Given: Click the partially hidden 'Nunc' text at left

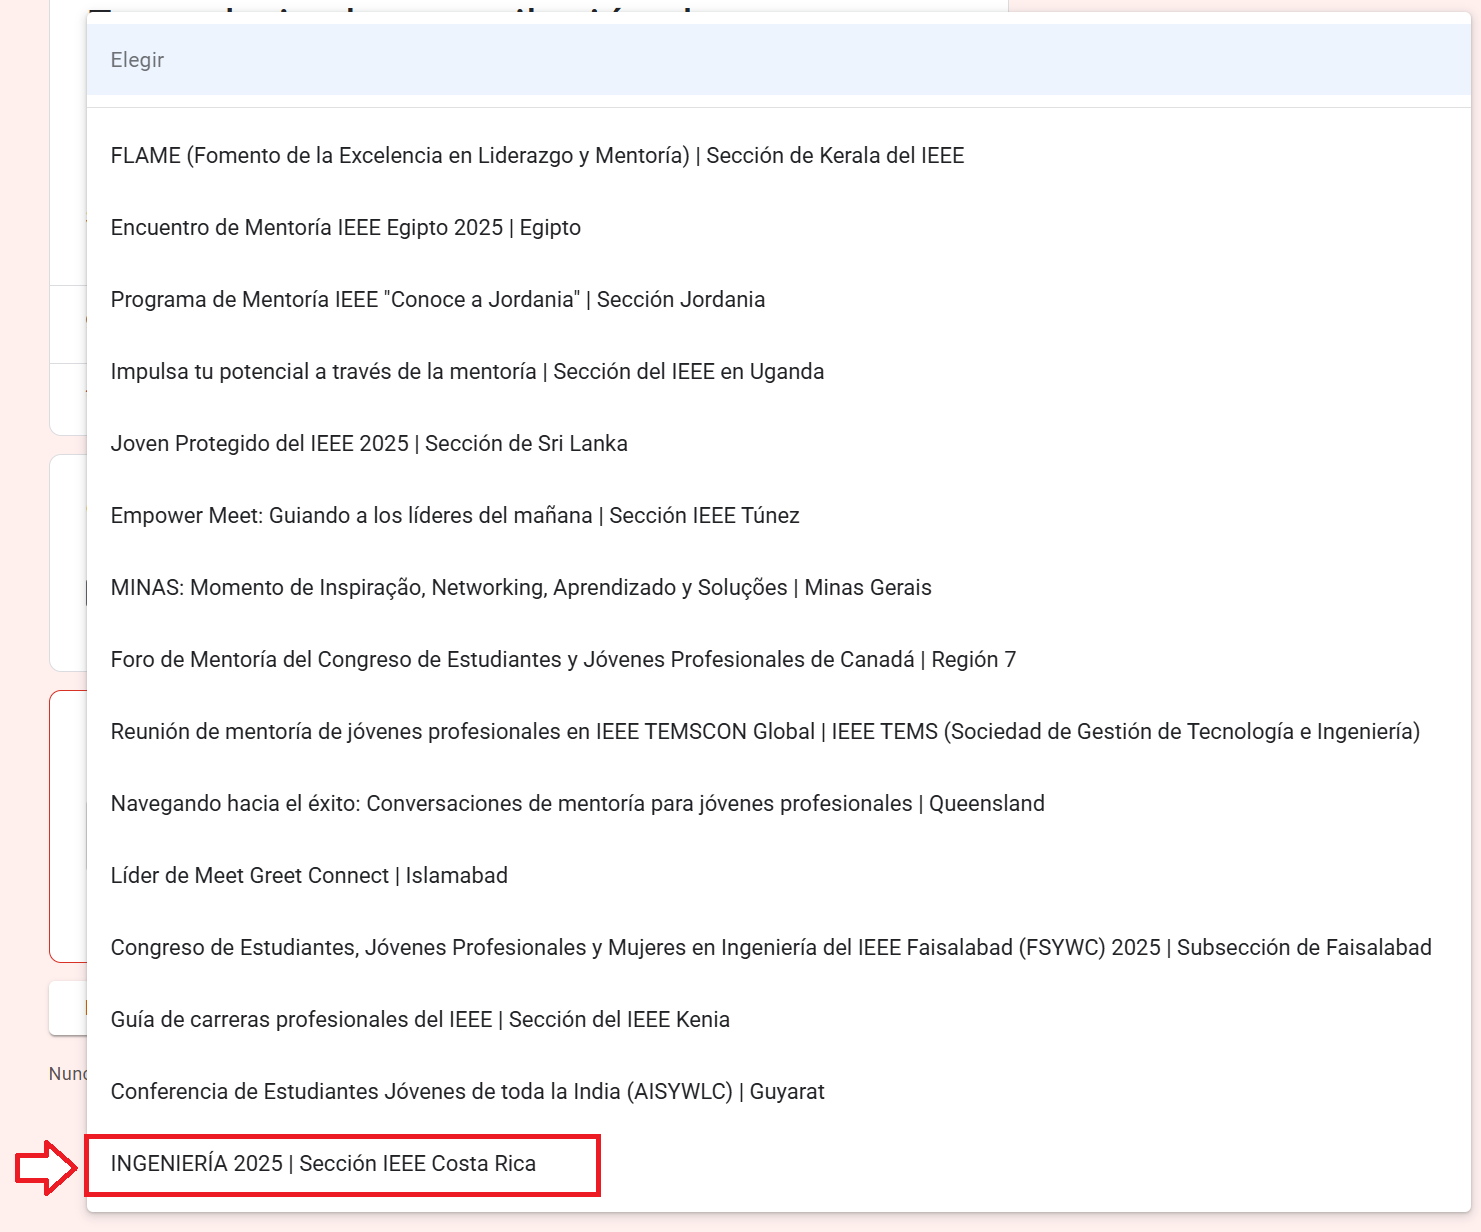Looking at the screenshot, I should (x=67, y=1074).
